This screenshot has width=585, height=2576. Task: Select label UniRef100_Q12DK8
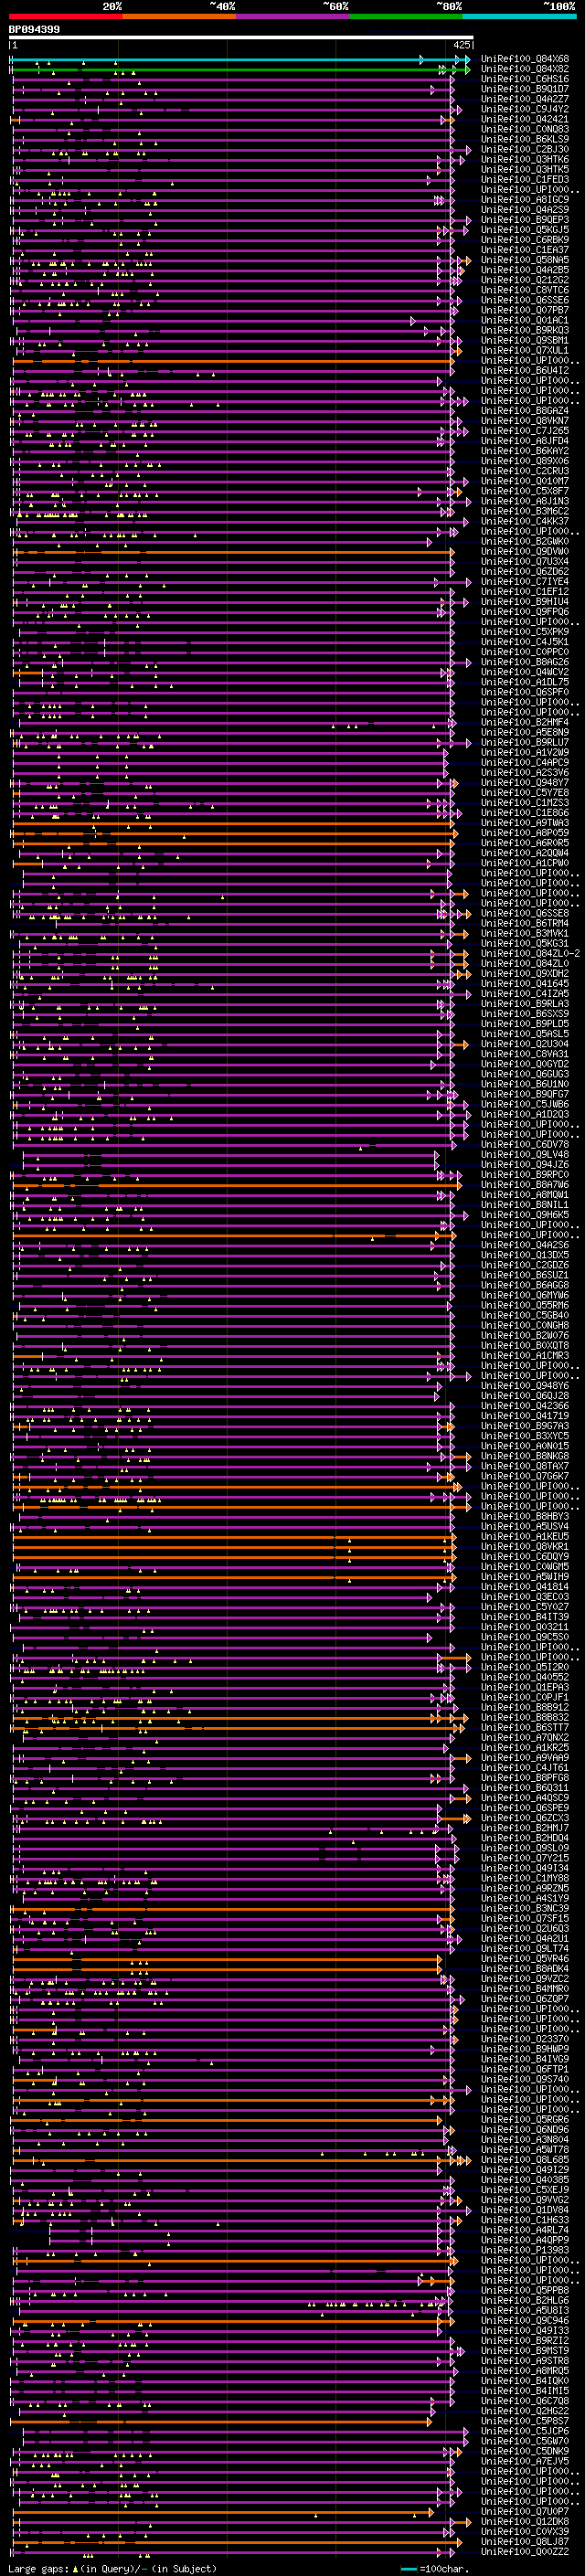(525, 2521)
